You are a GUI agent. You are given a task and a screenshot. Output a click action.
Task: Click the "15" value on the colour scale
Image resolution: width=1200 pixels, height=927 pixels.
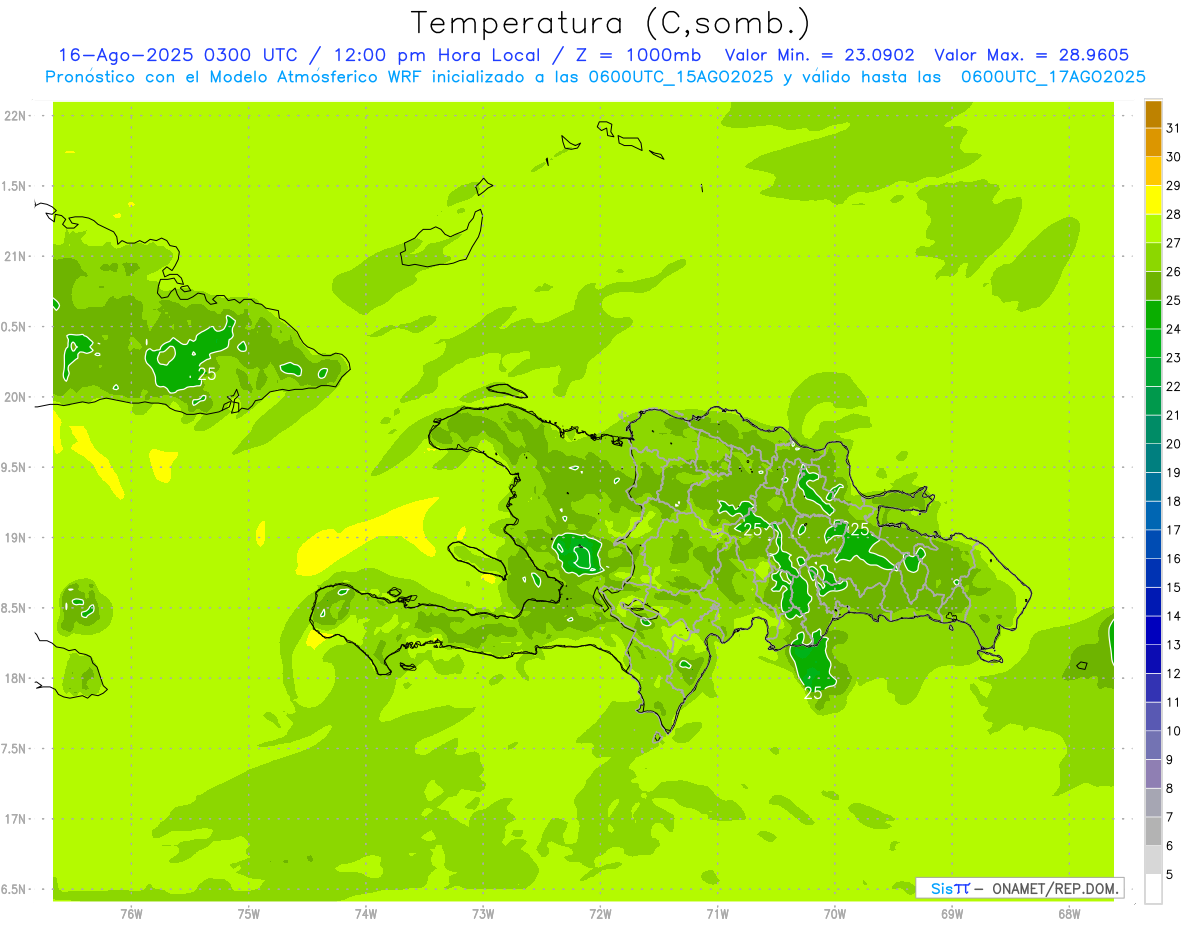[1174, 587]
